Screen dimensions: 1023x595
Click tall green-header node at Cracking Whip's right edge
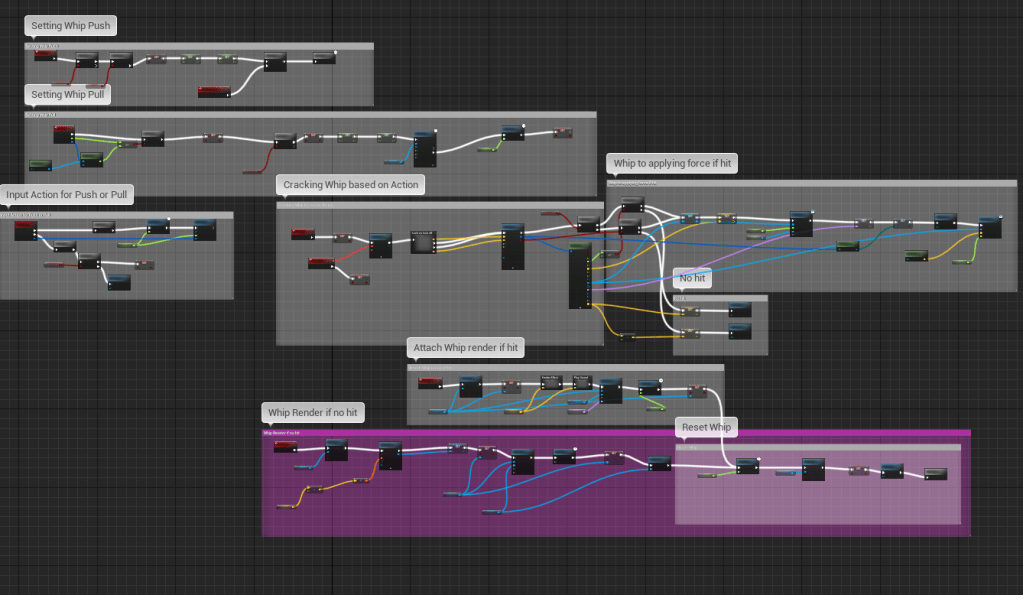tap(579, 275)
